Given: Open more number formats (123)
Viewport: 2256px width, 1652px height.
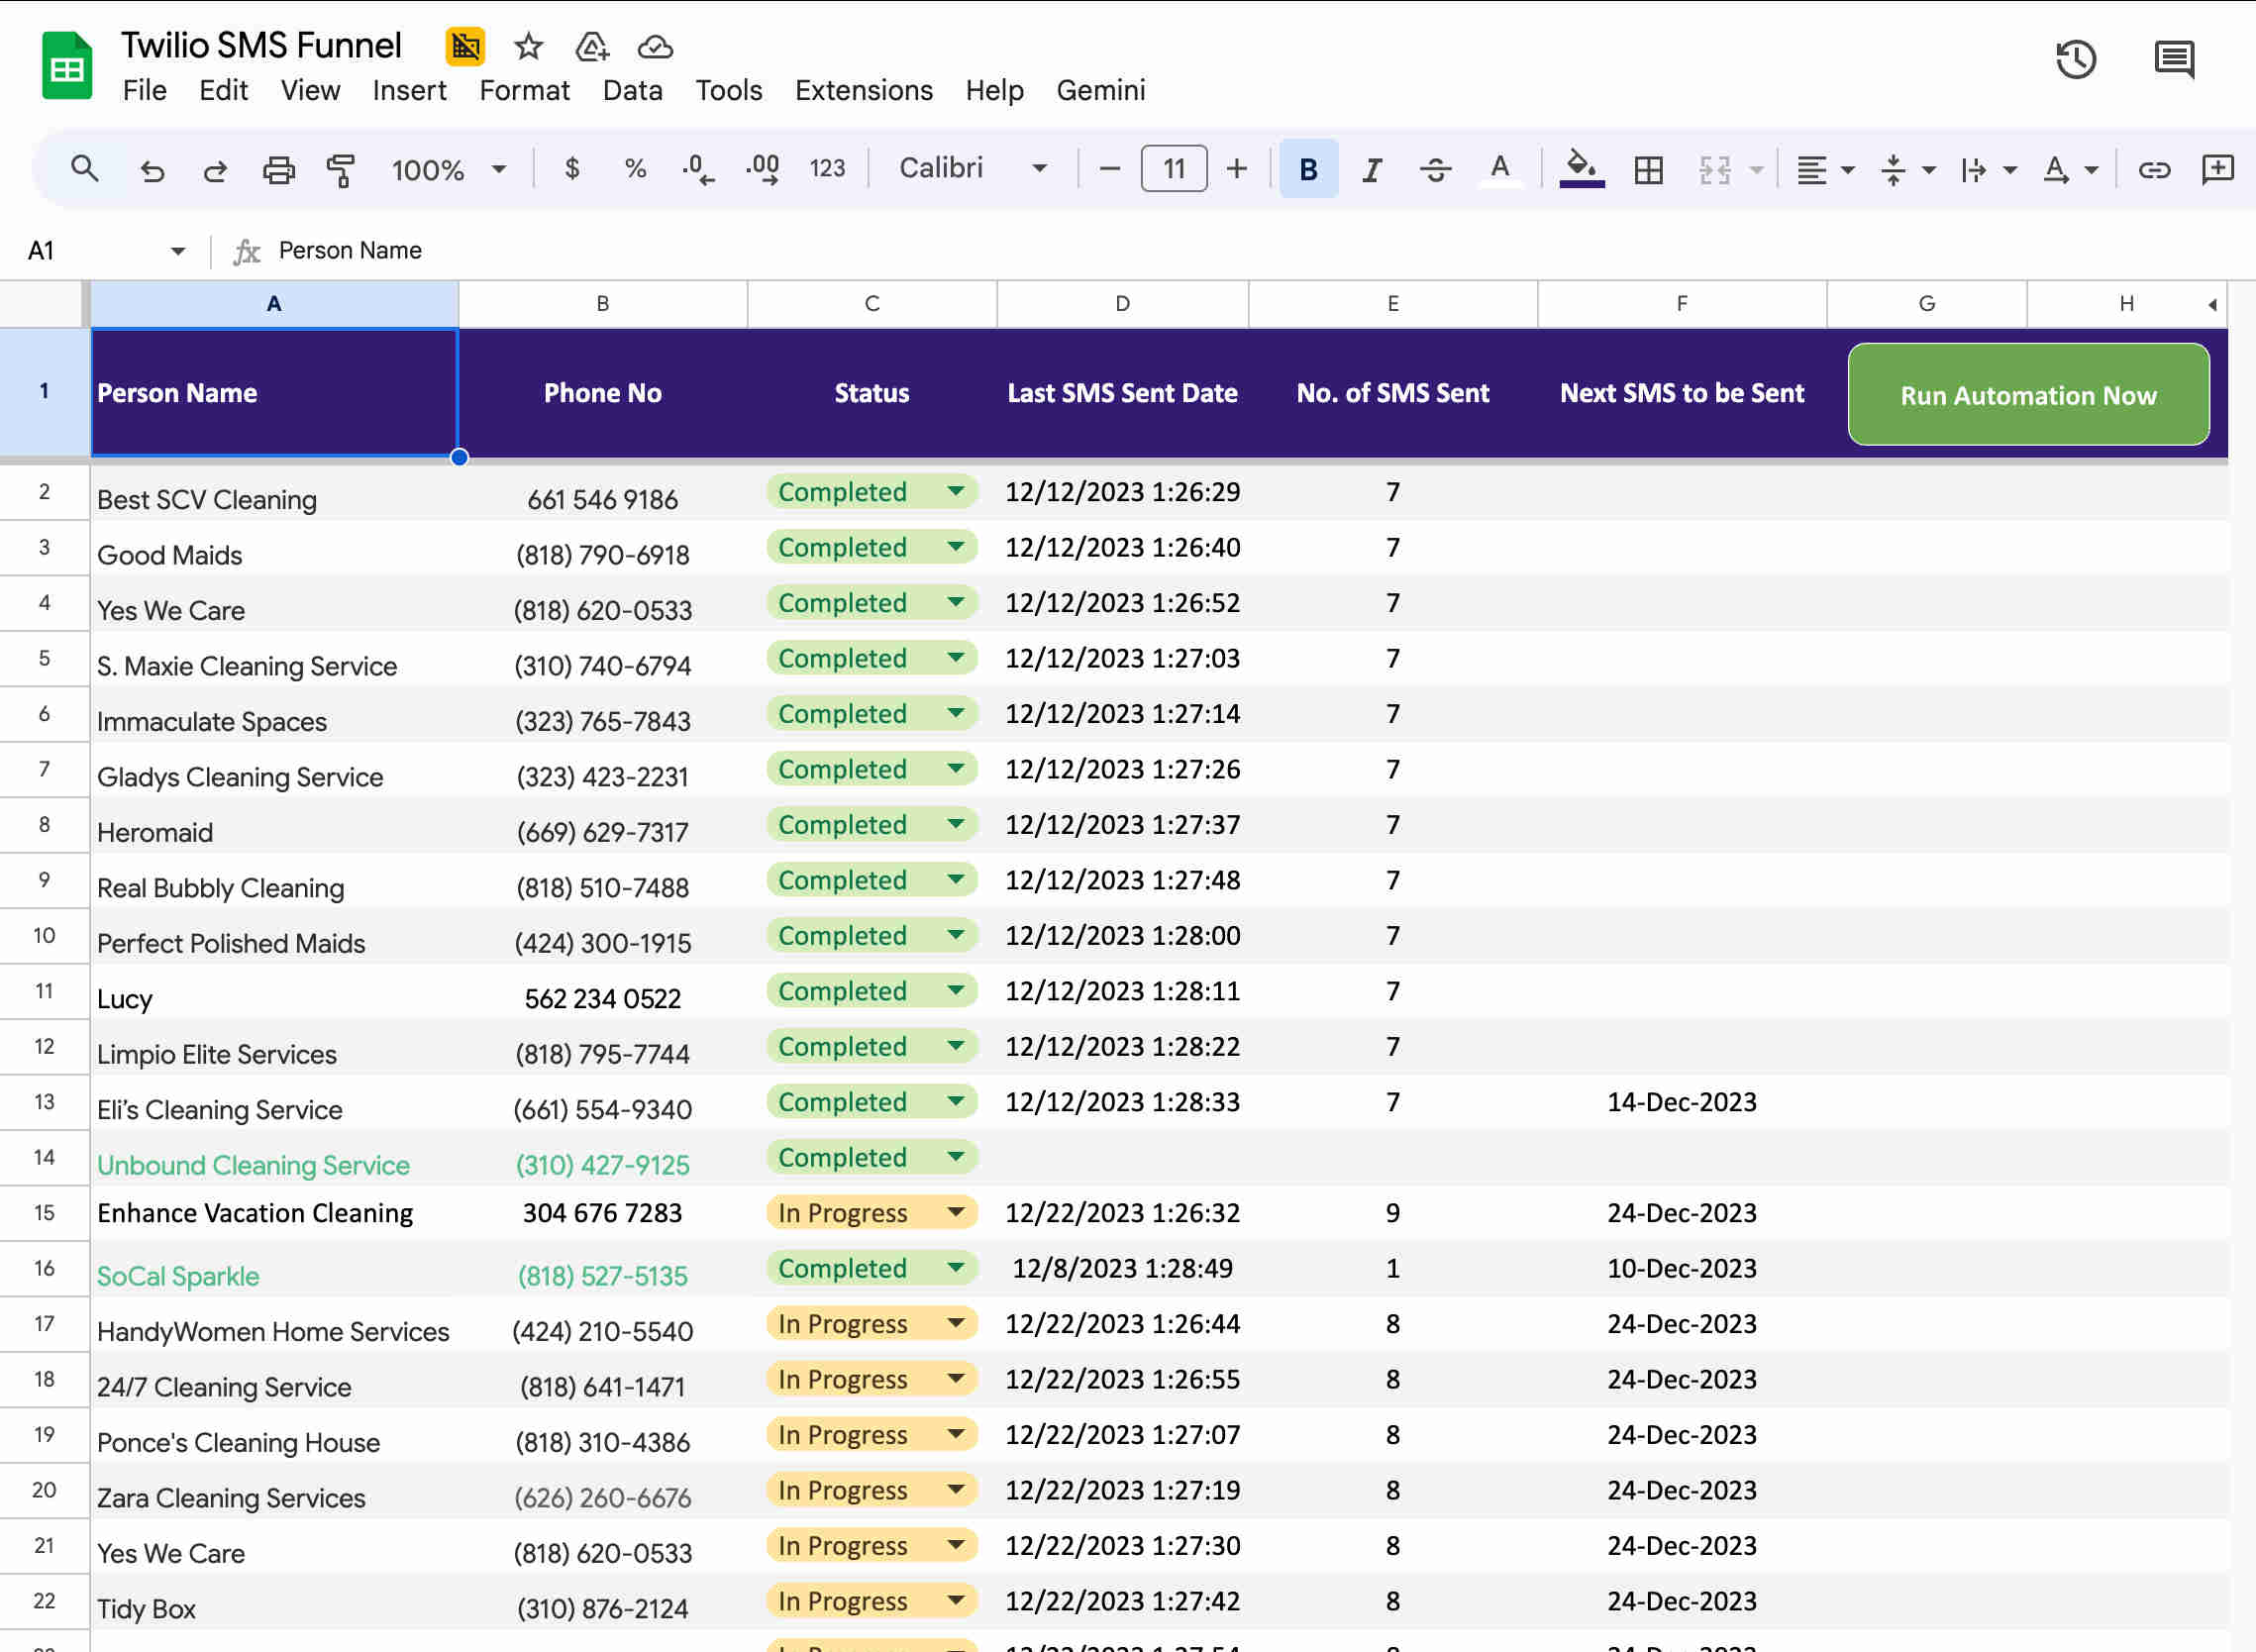Looking at the screenshot, I should point(827,168).
